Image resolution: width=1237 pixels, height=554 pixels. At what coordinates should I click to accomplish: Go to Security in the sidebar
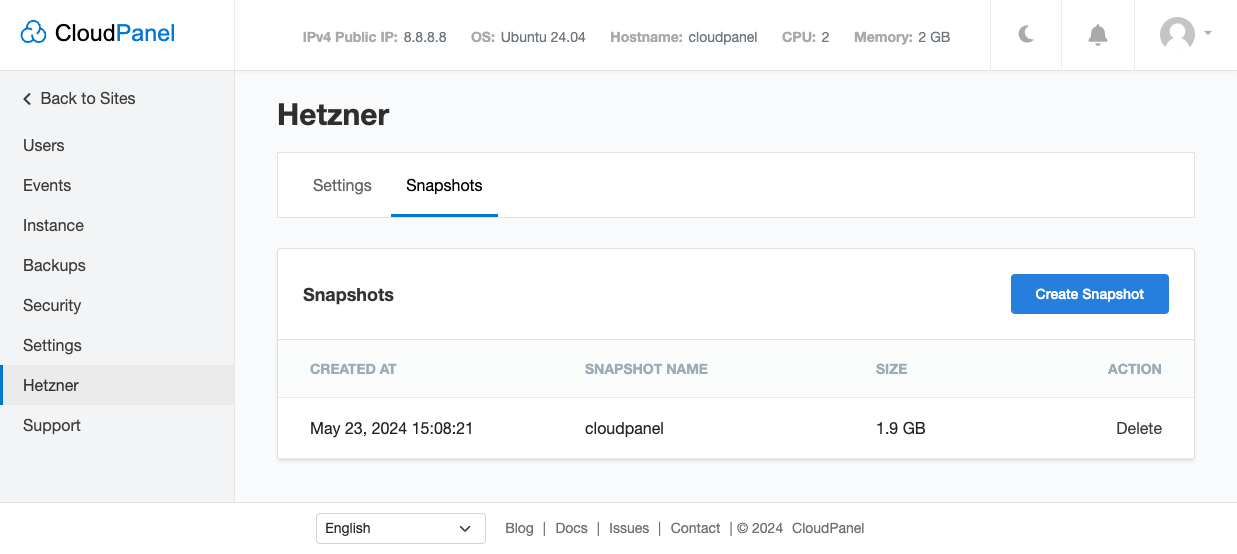point(52,305)
